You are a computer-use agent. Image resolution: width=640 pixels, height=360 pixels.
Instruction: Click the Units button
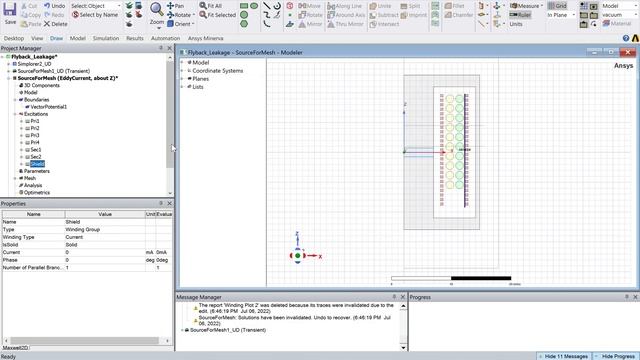tap(516, 24)
